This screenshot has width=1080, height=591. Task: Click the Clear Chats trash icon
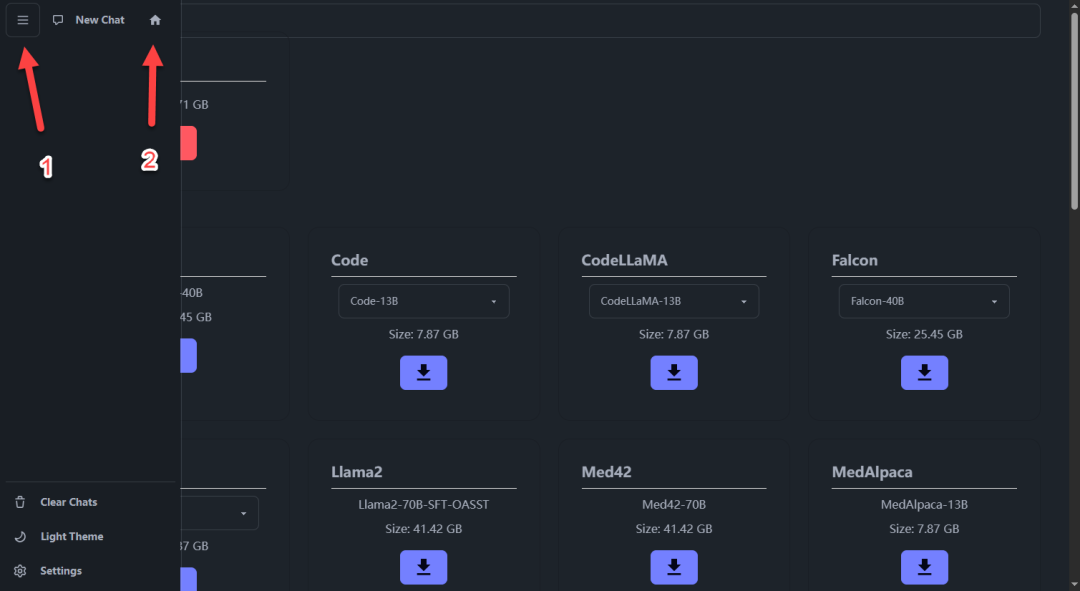click(20, 502)
